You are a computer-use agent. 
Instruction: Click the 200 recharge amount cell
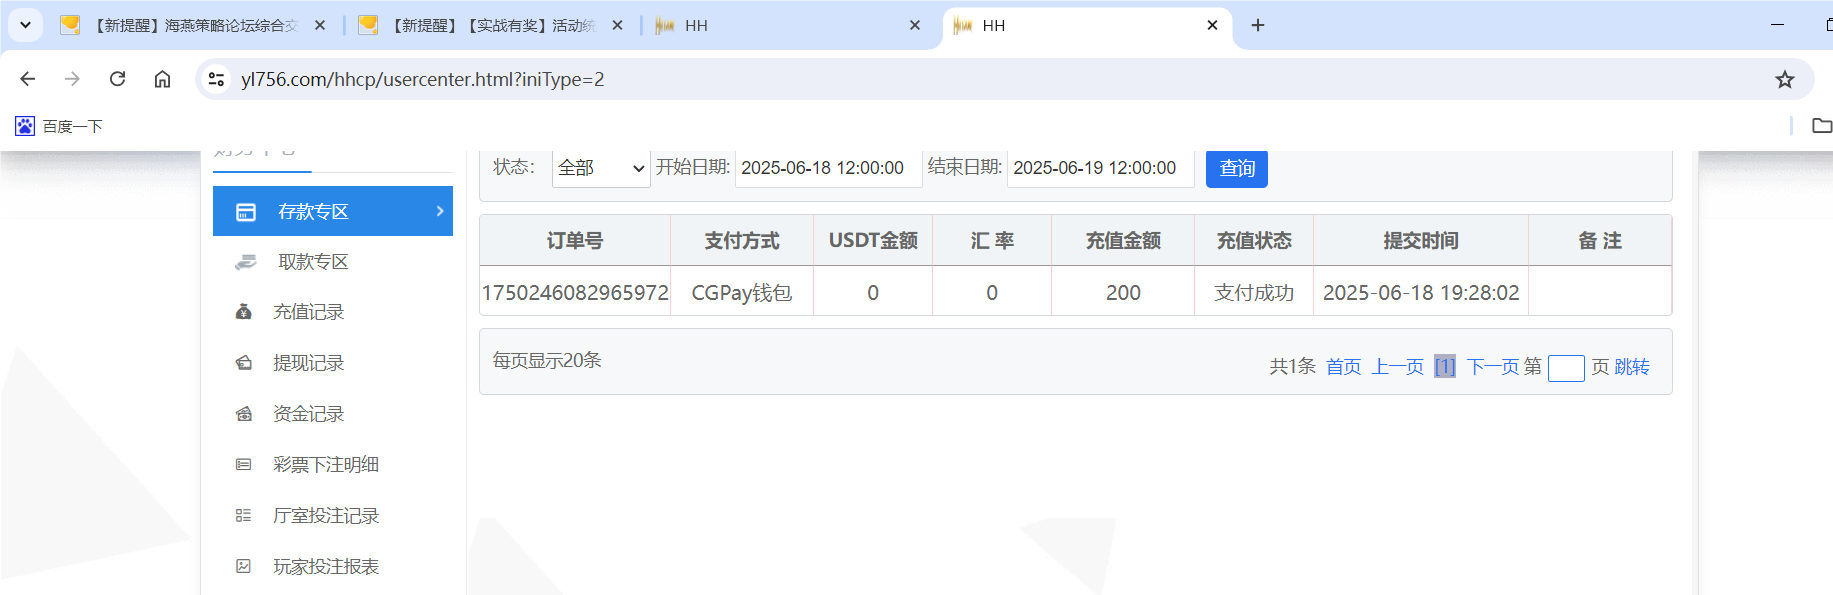[1123, 293]
